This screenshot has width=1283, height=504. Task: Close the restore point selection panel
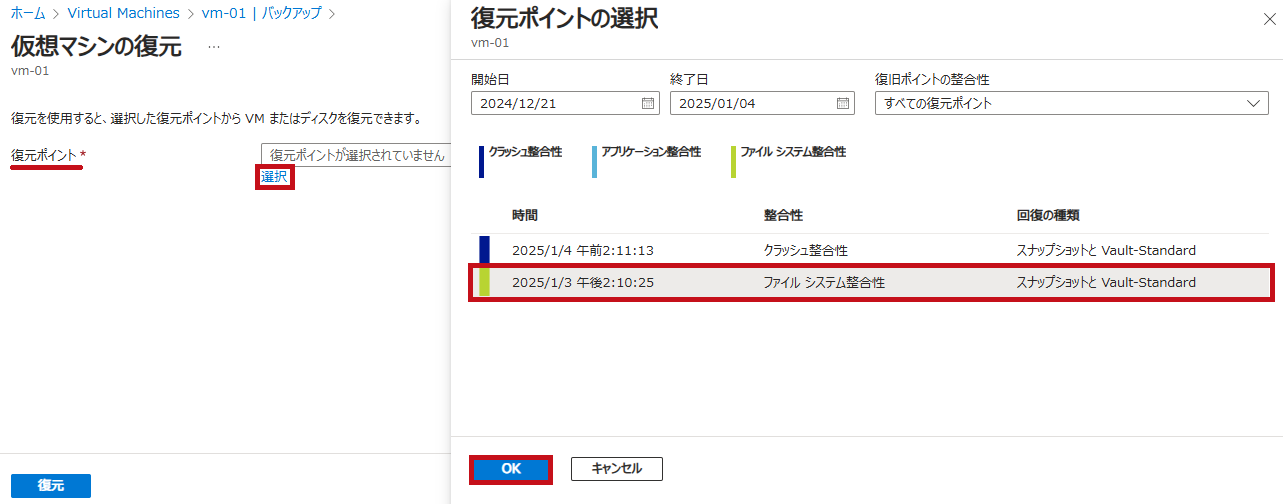tap(1270, 18)
